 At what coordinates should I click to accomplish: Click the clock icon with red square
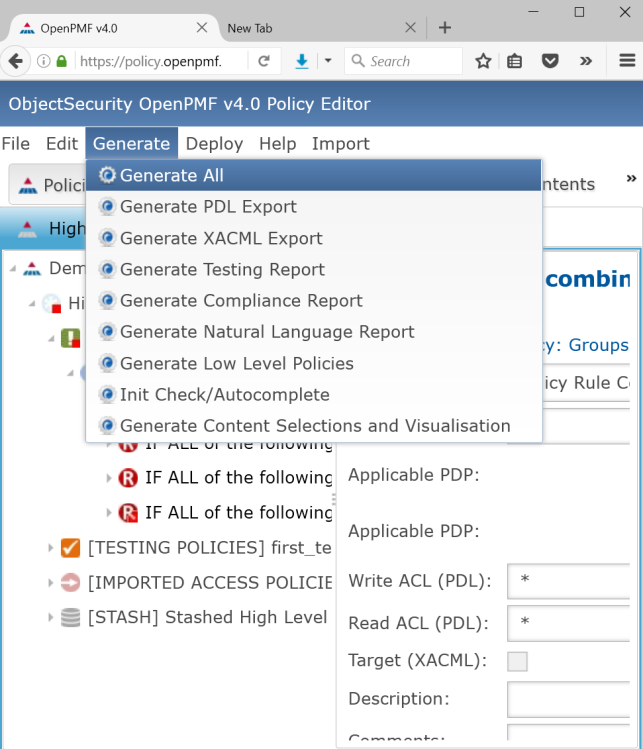click(x=52, y=303)
